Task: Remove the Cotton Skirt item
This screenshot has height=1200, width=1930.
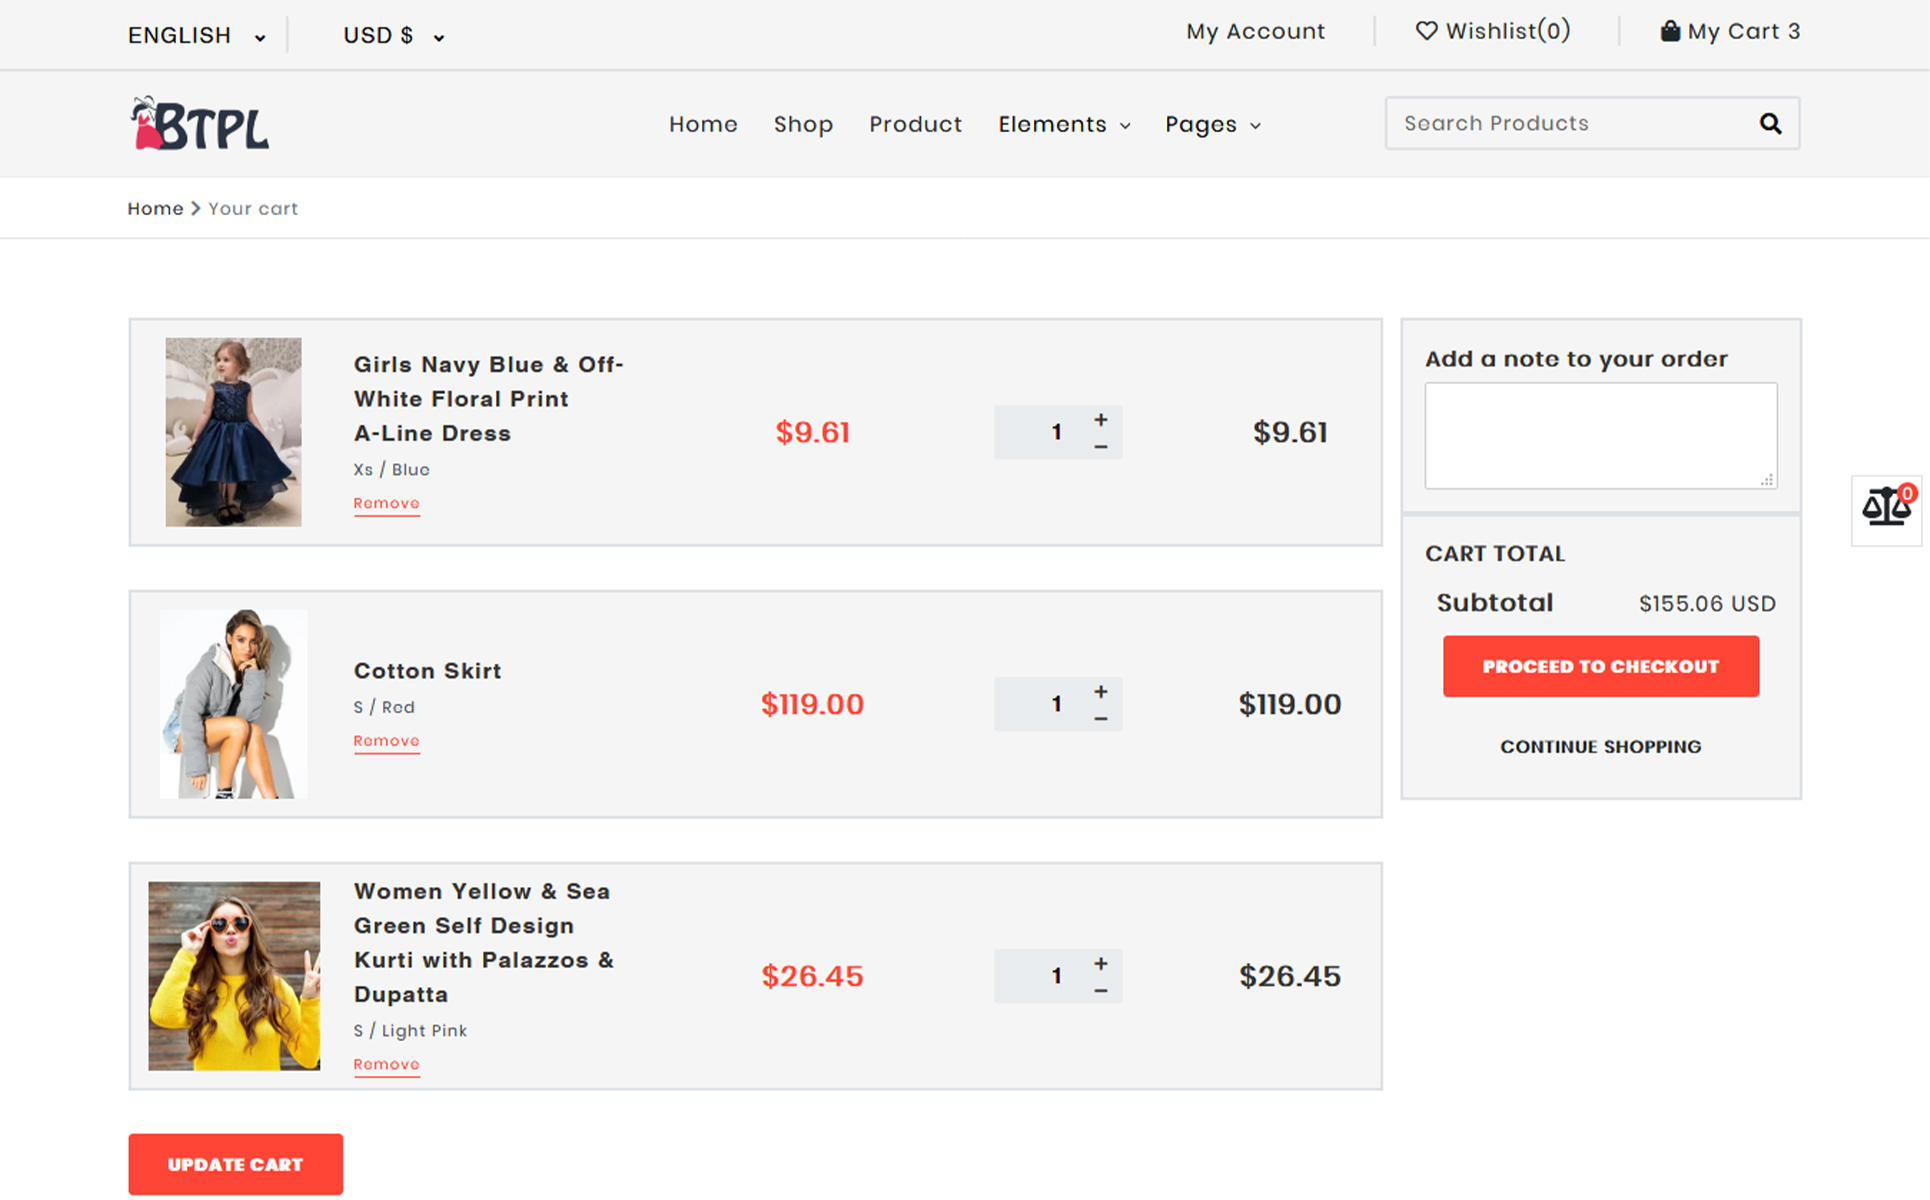Action: tap(386, 741)
